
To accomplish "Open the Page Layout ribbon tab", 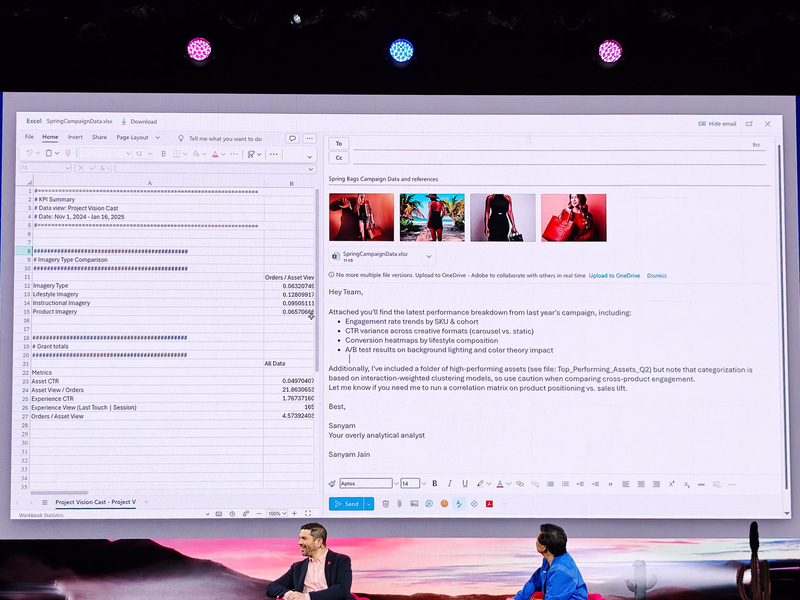I will coord(132,137).
